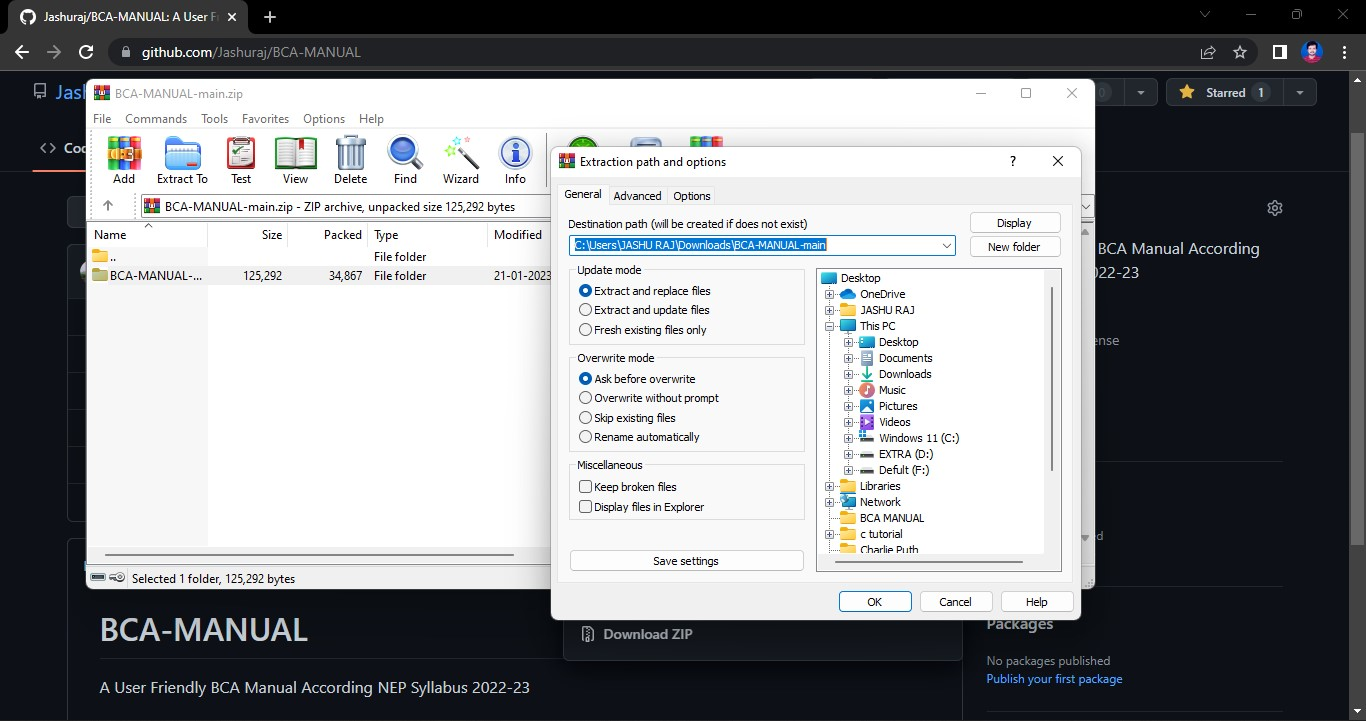Open the File menu in WinRAR

[102, 118]
